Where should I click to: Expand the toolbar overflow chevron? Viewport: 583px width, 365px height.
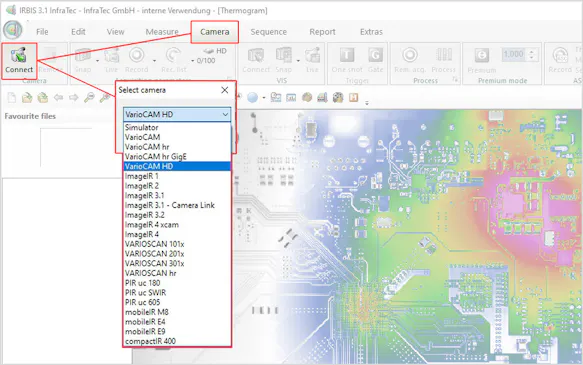tap(367, 103)
